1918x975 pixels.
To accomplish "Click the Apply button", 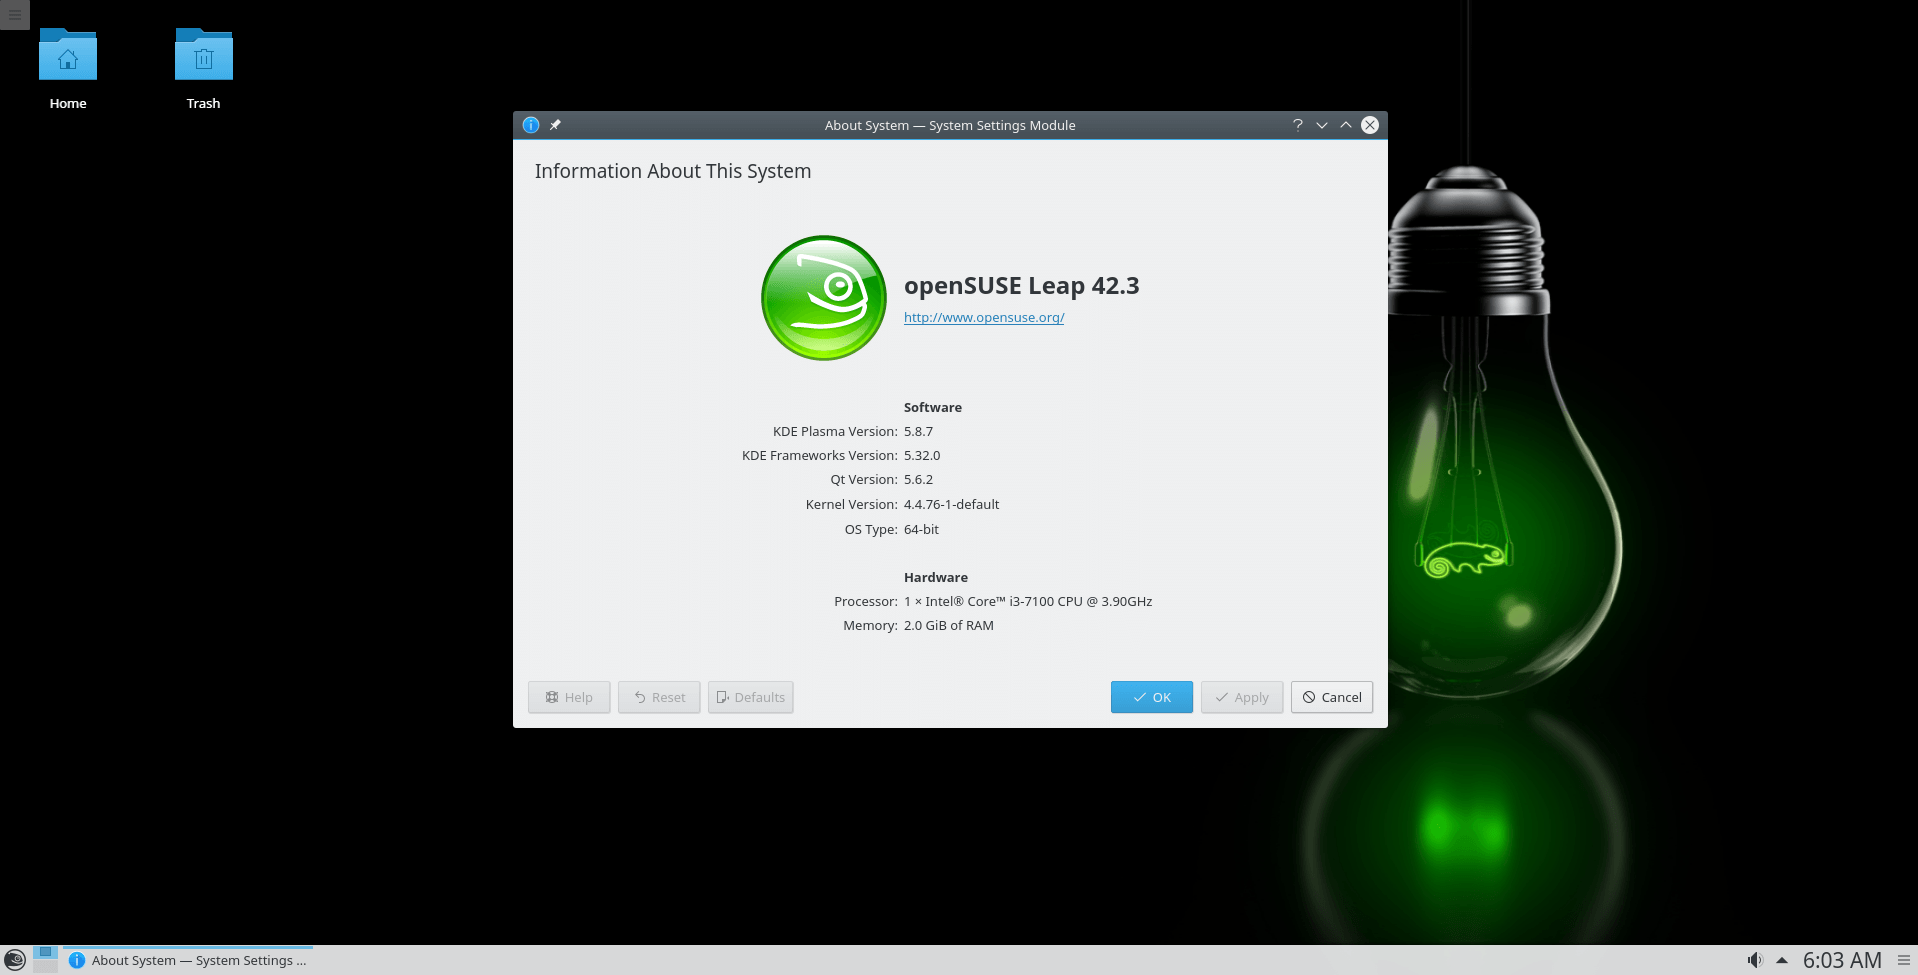I will [x=1241, y=697].
